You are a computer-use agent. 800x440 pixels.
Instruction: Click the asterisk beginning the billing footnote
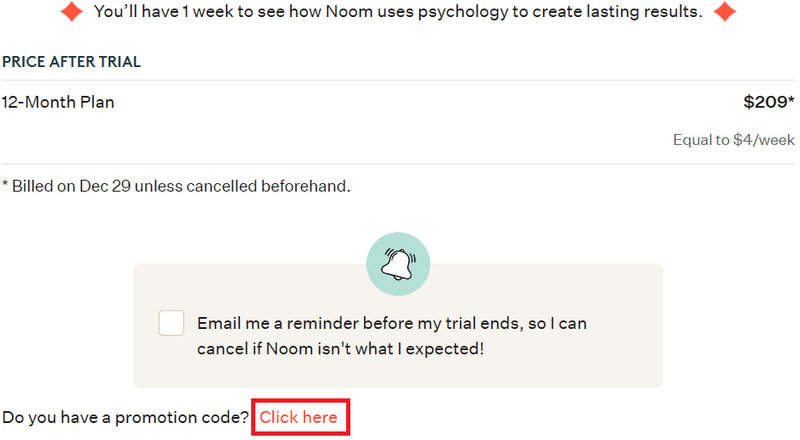click(5, 185)
